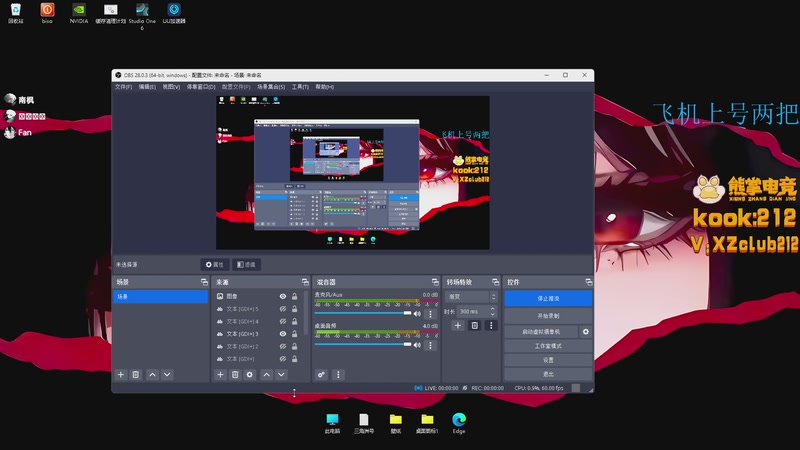
Task: Move scene down with the arrow icon
Action: pos(167,374)
